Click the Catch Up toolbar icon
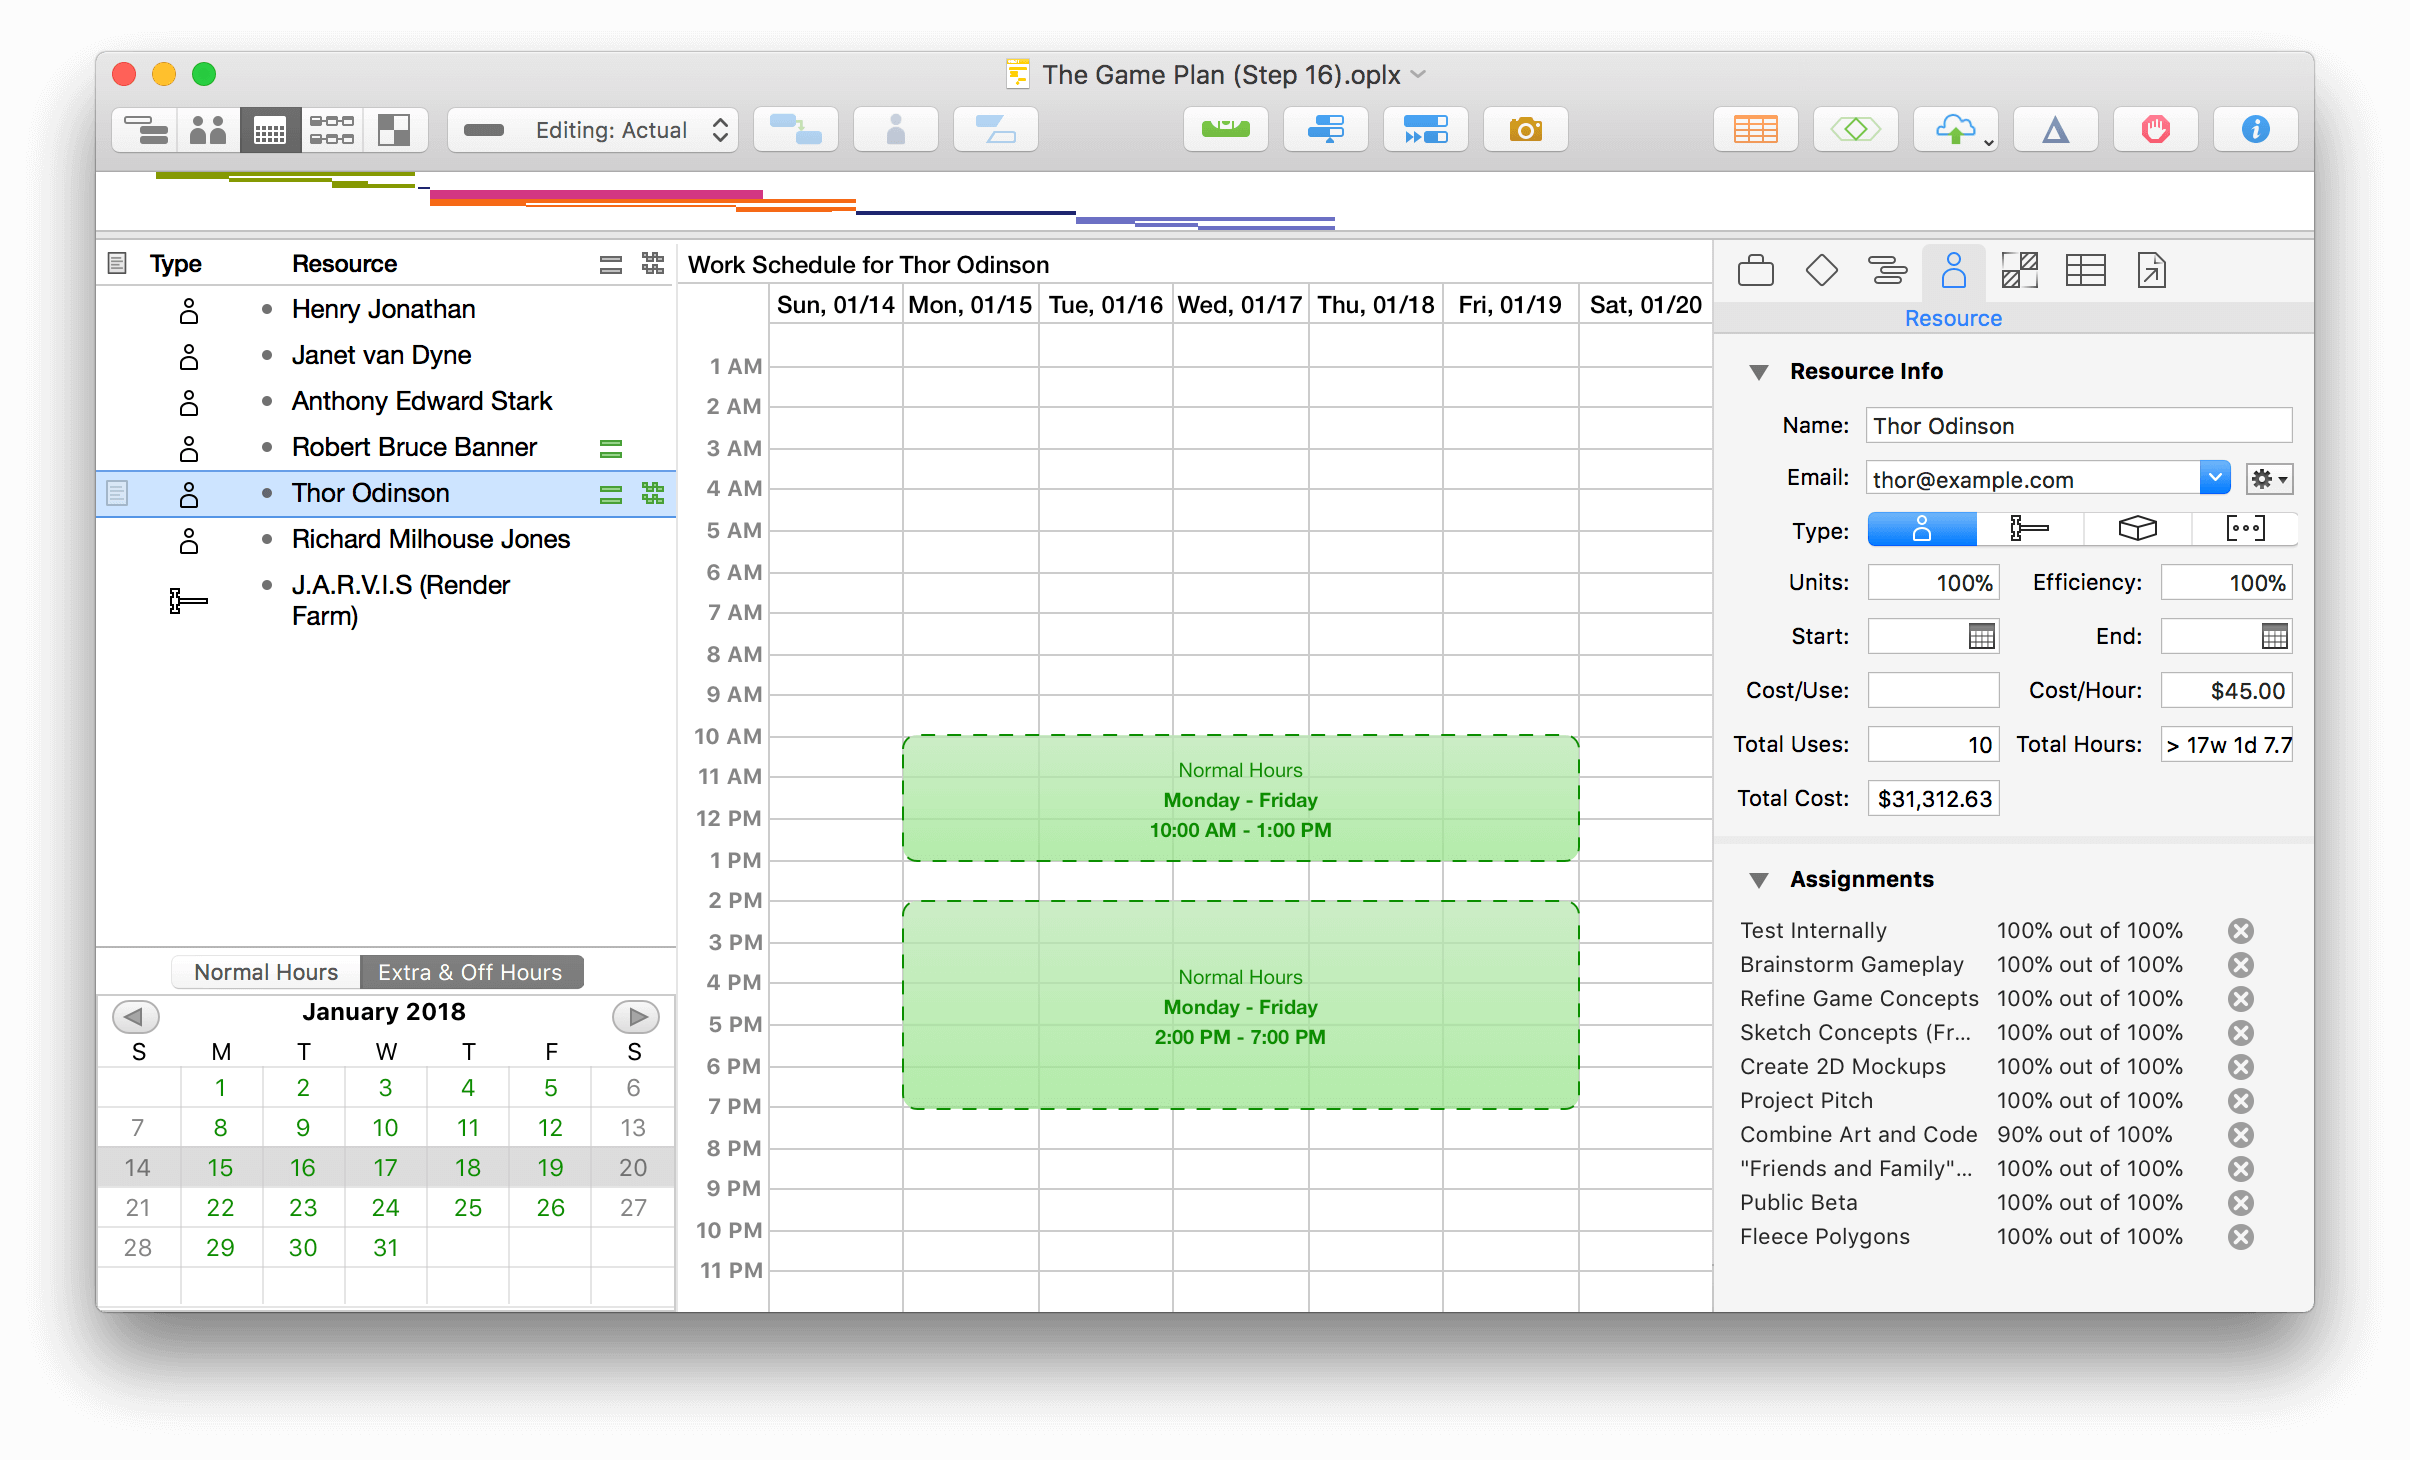 click(1326, 130)
